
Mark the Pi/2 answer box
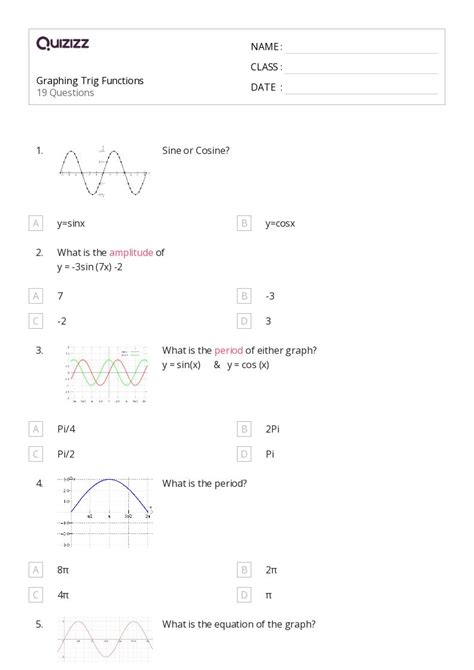pyautogui.click(x=36, y=454)
